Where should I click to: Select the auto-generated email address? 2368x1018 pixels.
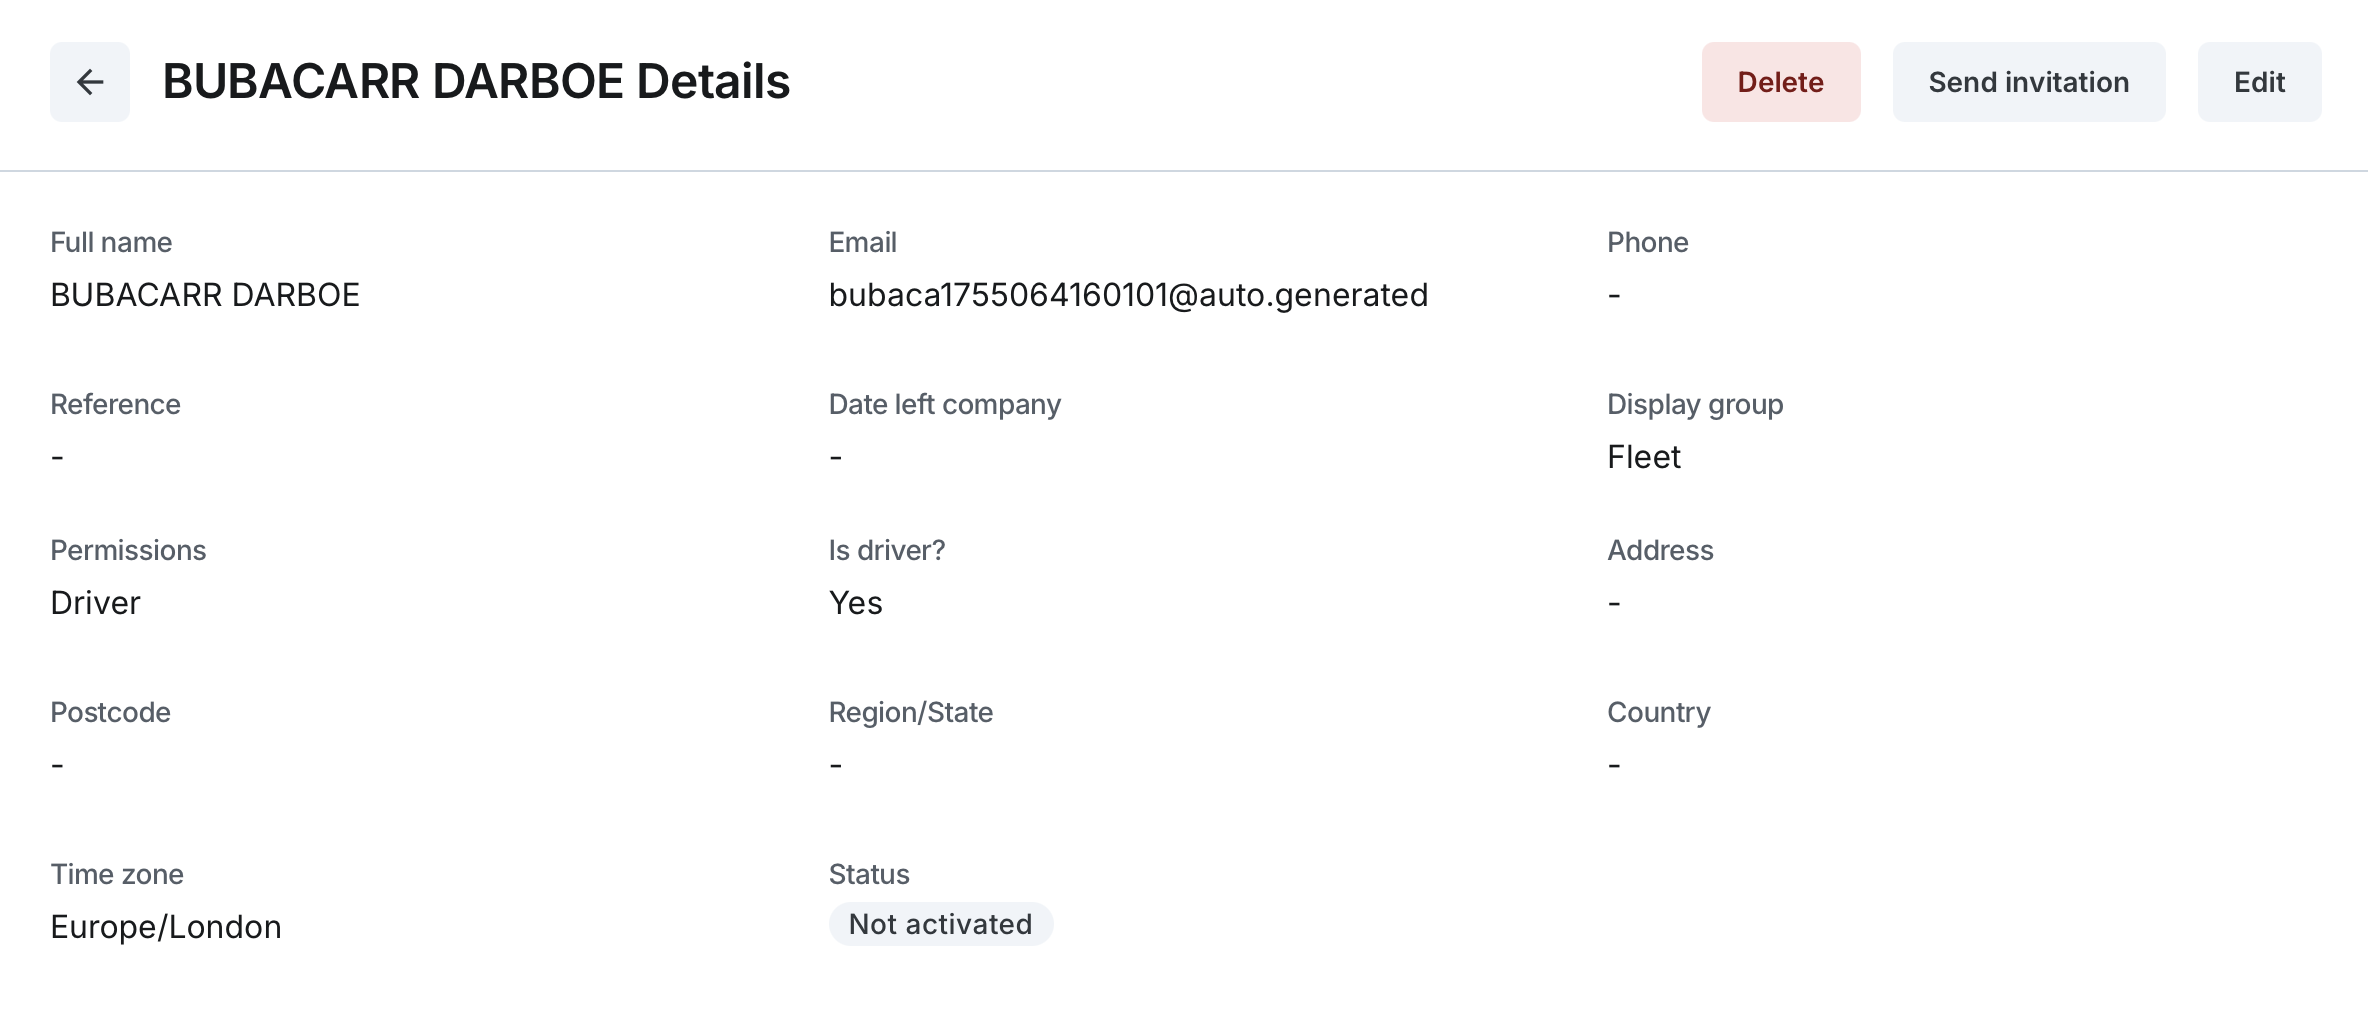[1128, 295]
